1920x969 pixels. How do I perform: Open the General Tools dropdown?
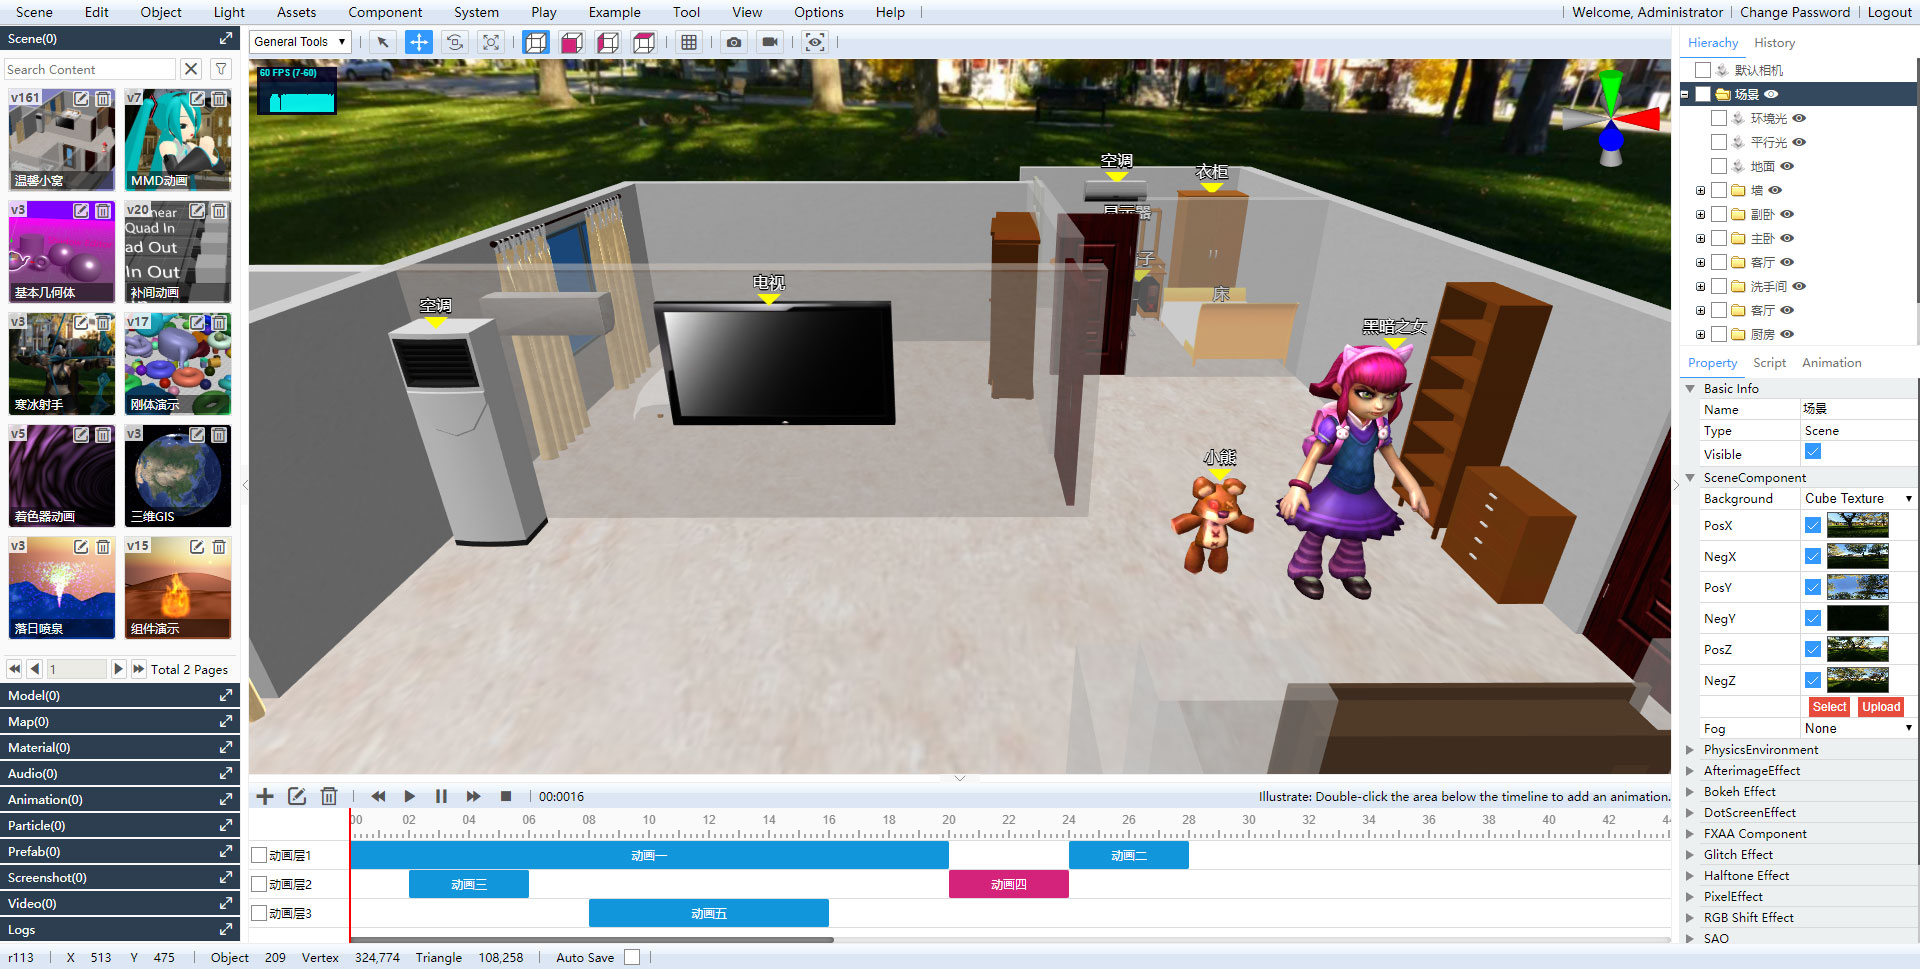pos(300,42)
